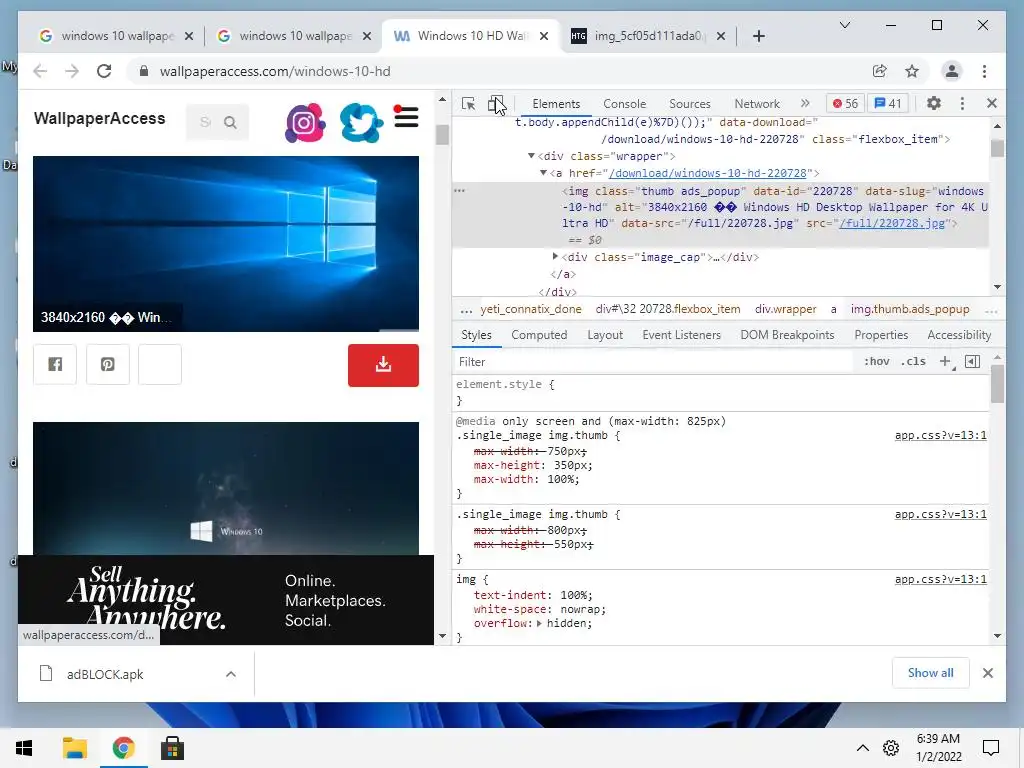1024x768 pixels.
Task: Open the Chrome profile avatar
Action: (952, 71)
